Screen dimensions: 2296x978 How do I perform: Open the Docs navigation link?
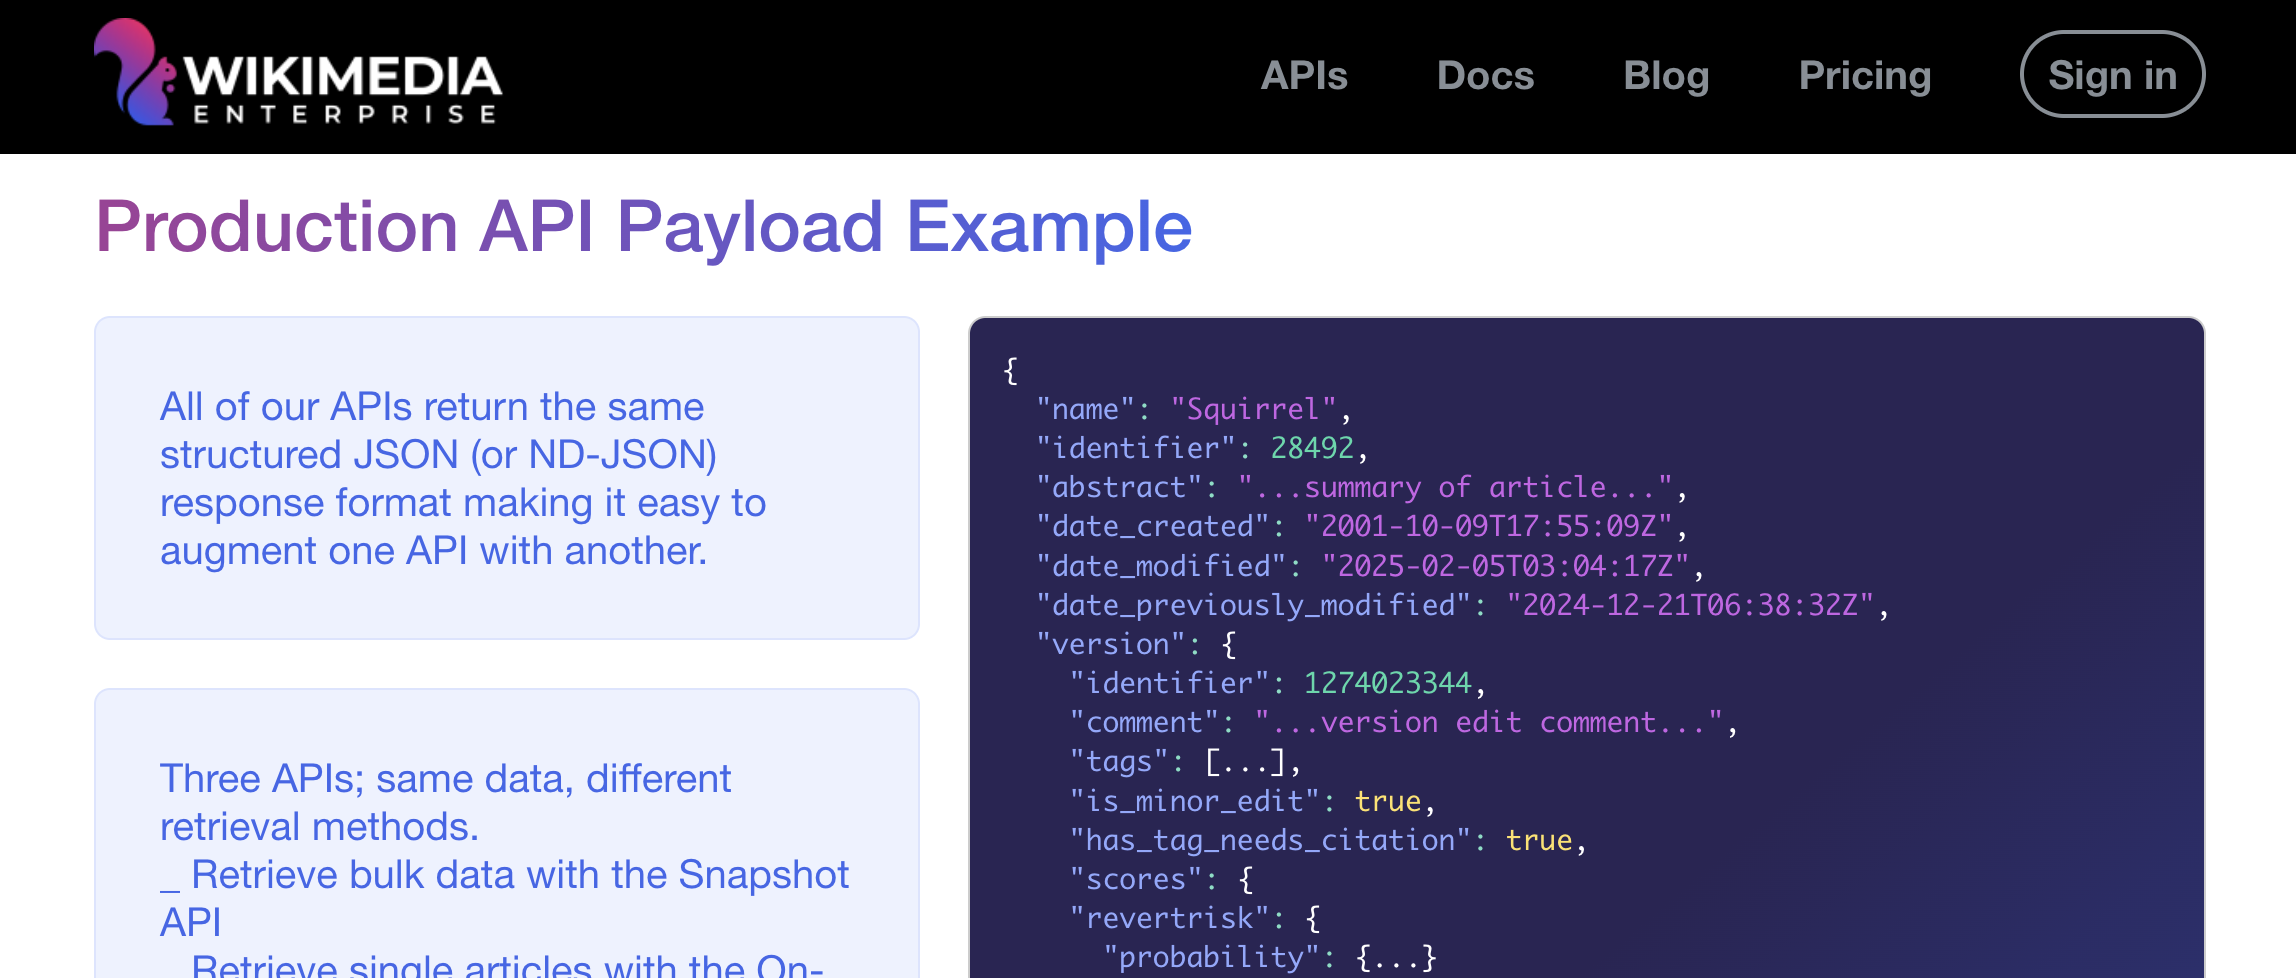[x=1485, y=76]
